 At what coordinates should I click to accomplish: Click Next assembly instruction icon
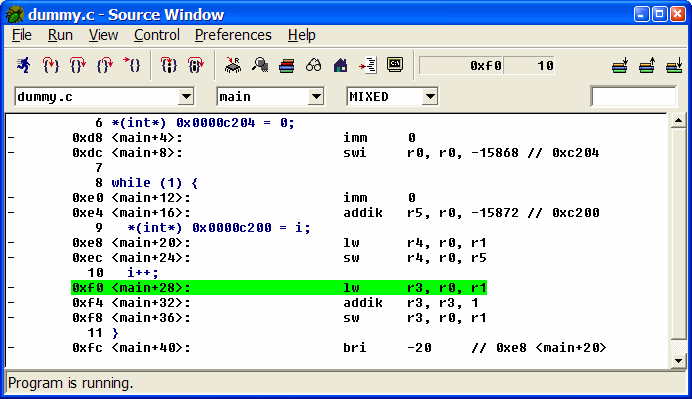pos(196,65)
